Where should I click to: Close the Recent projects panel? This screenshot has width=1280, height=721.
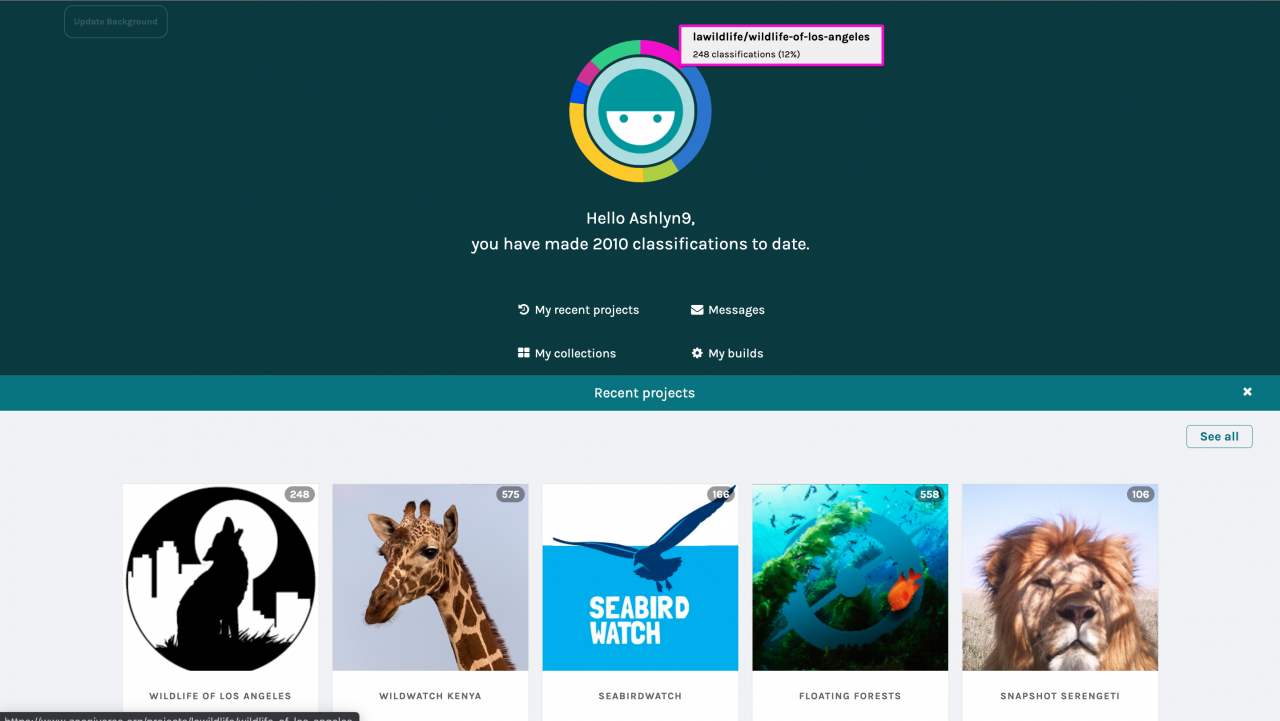[1247, 392]
